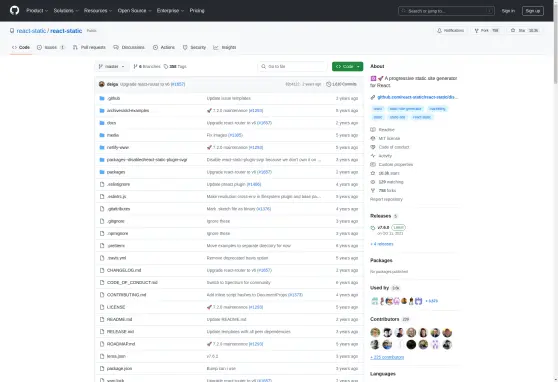Expand the Resources menu
This screenshot has height=382, width=558.
point(98,11)
